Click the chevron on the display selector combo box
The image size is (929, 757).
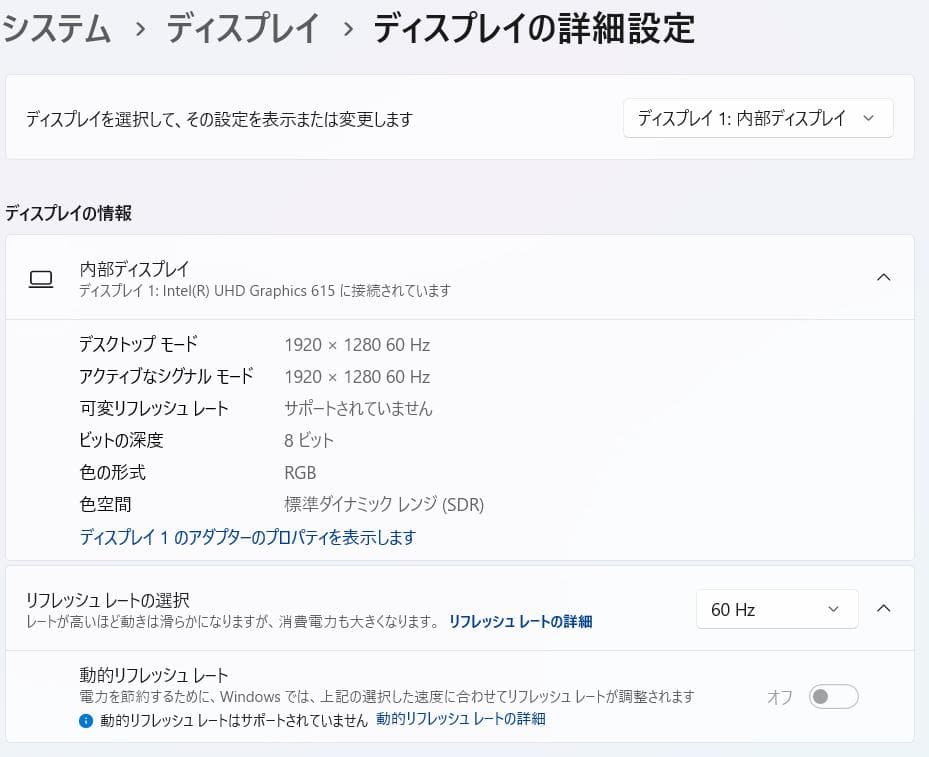869,118
